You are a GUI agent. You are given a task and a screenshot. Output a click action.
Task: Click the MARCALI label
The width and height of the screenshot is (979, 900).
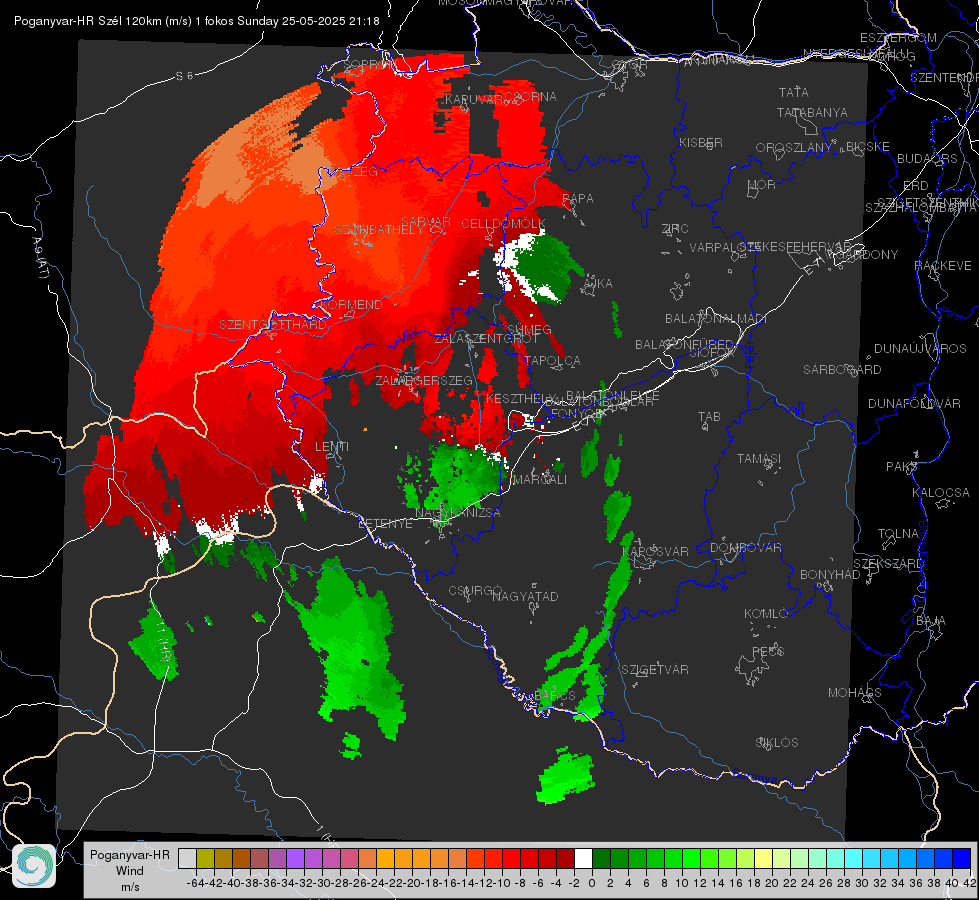[x=539, y=480]
